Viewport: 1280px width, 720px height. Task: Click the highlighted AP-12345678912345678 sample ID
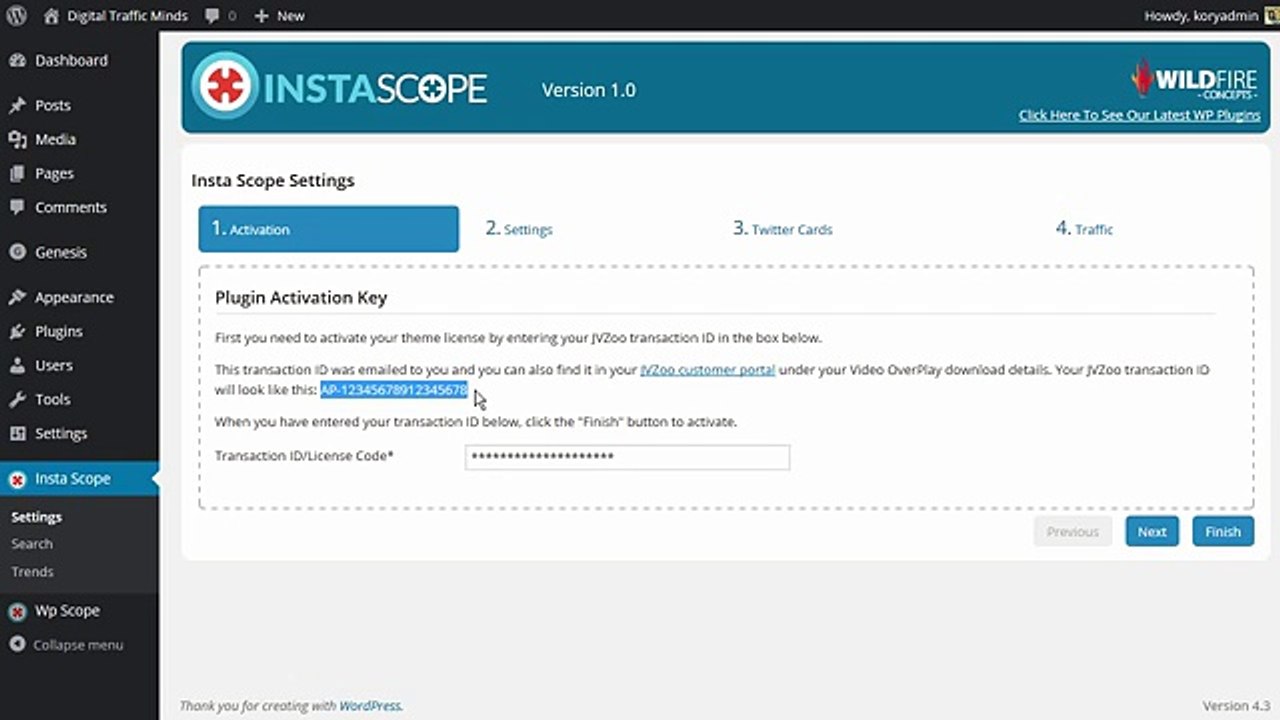(x=394, y=389)
